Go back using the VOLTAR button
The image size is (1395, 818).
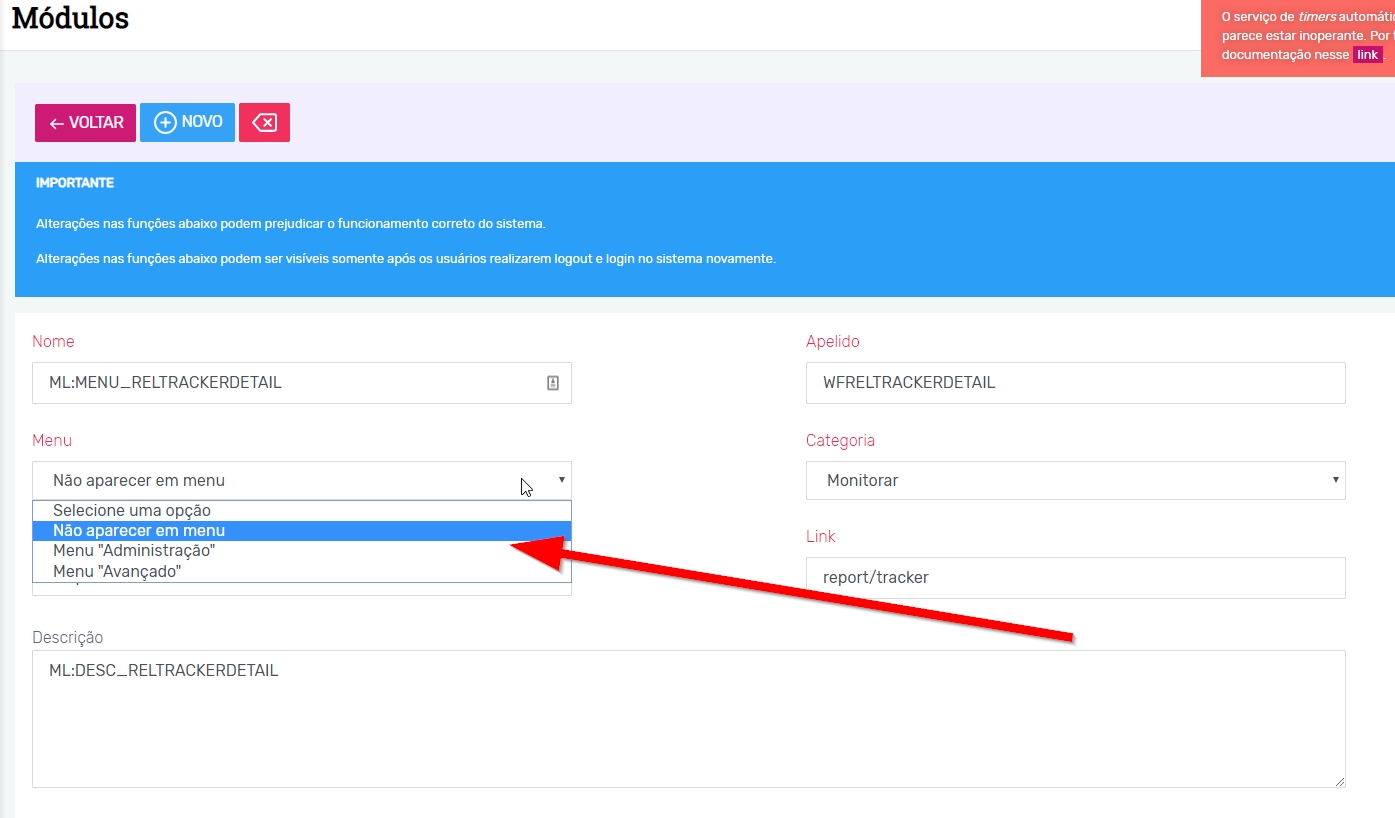(x=86, y=123)
